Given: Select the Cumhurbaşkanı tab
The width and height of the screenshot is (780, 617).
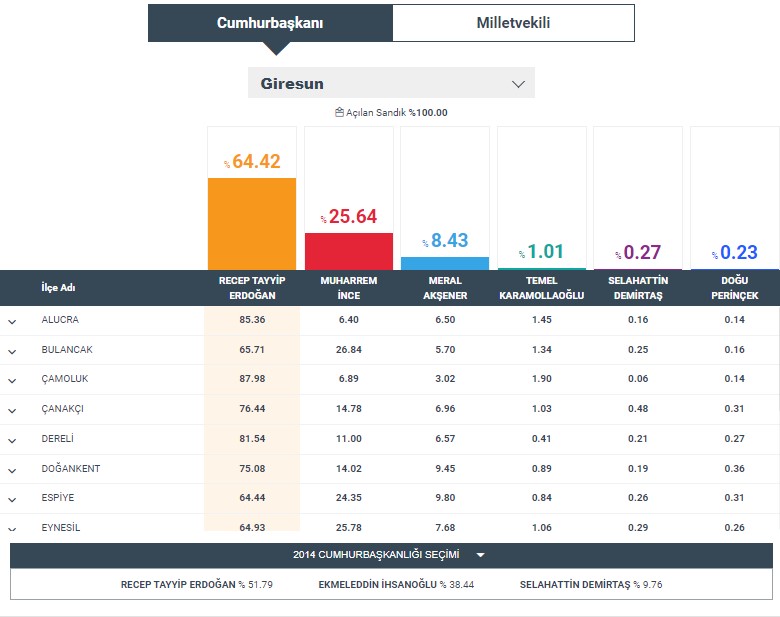Looking at the screenshot, I should pyautogui.click(x=270, y=23).
